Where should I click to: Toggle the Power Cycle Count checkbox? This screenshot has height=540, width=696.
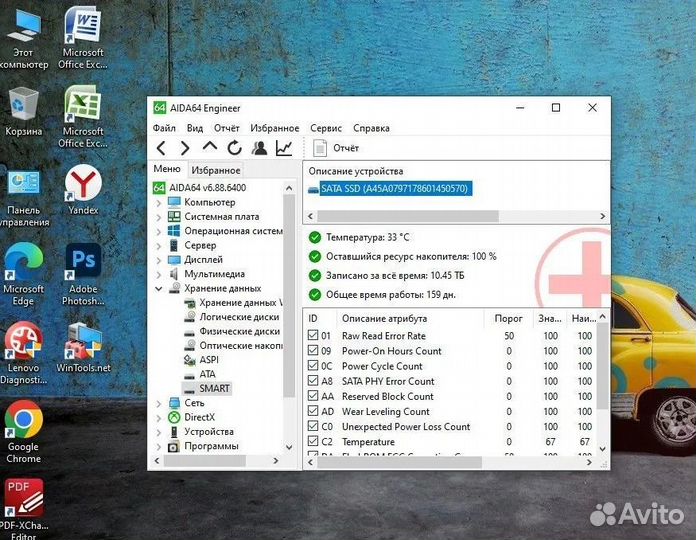pyautogui.click(x=313, y=366)
